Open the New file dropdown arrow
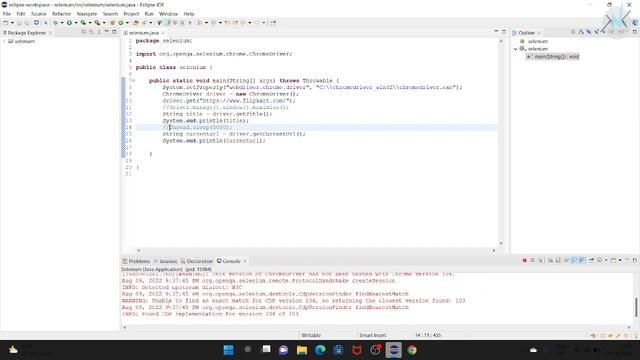The width and height of the screenshot is (640, 360). tap(12, 23)
